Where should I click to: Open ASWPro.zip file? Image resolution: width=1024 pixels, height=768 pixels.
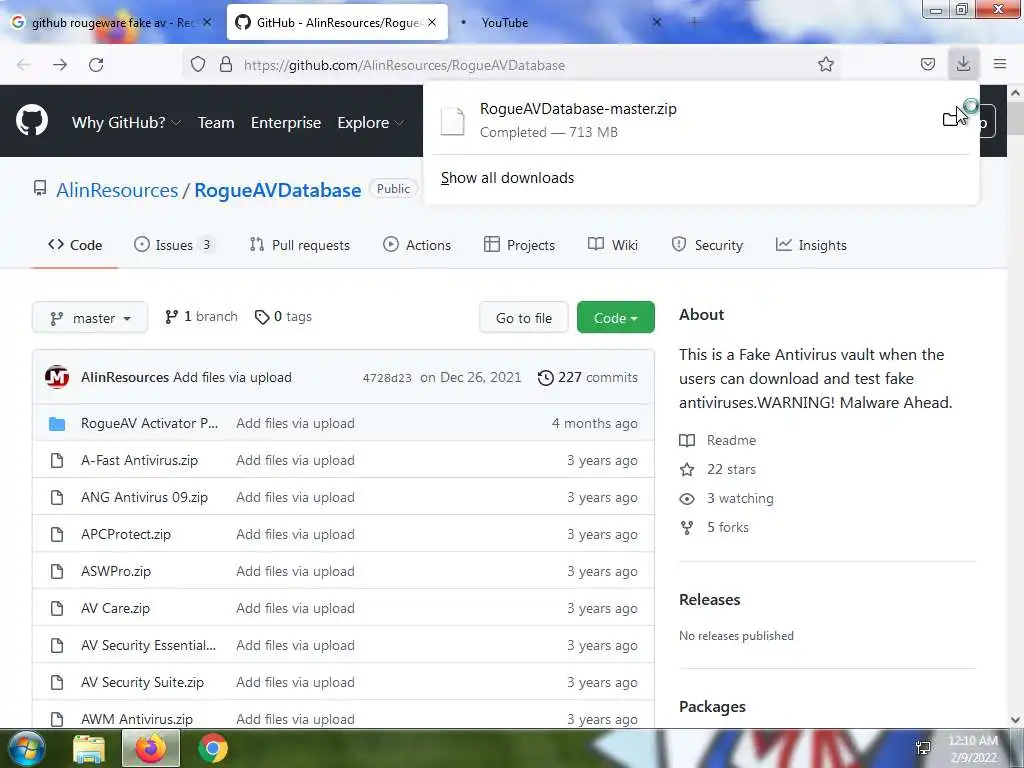[116, 571]
